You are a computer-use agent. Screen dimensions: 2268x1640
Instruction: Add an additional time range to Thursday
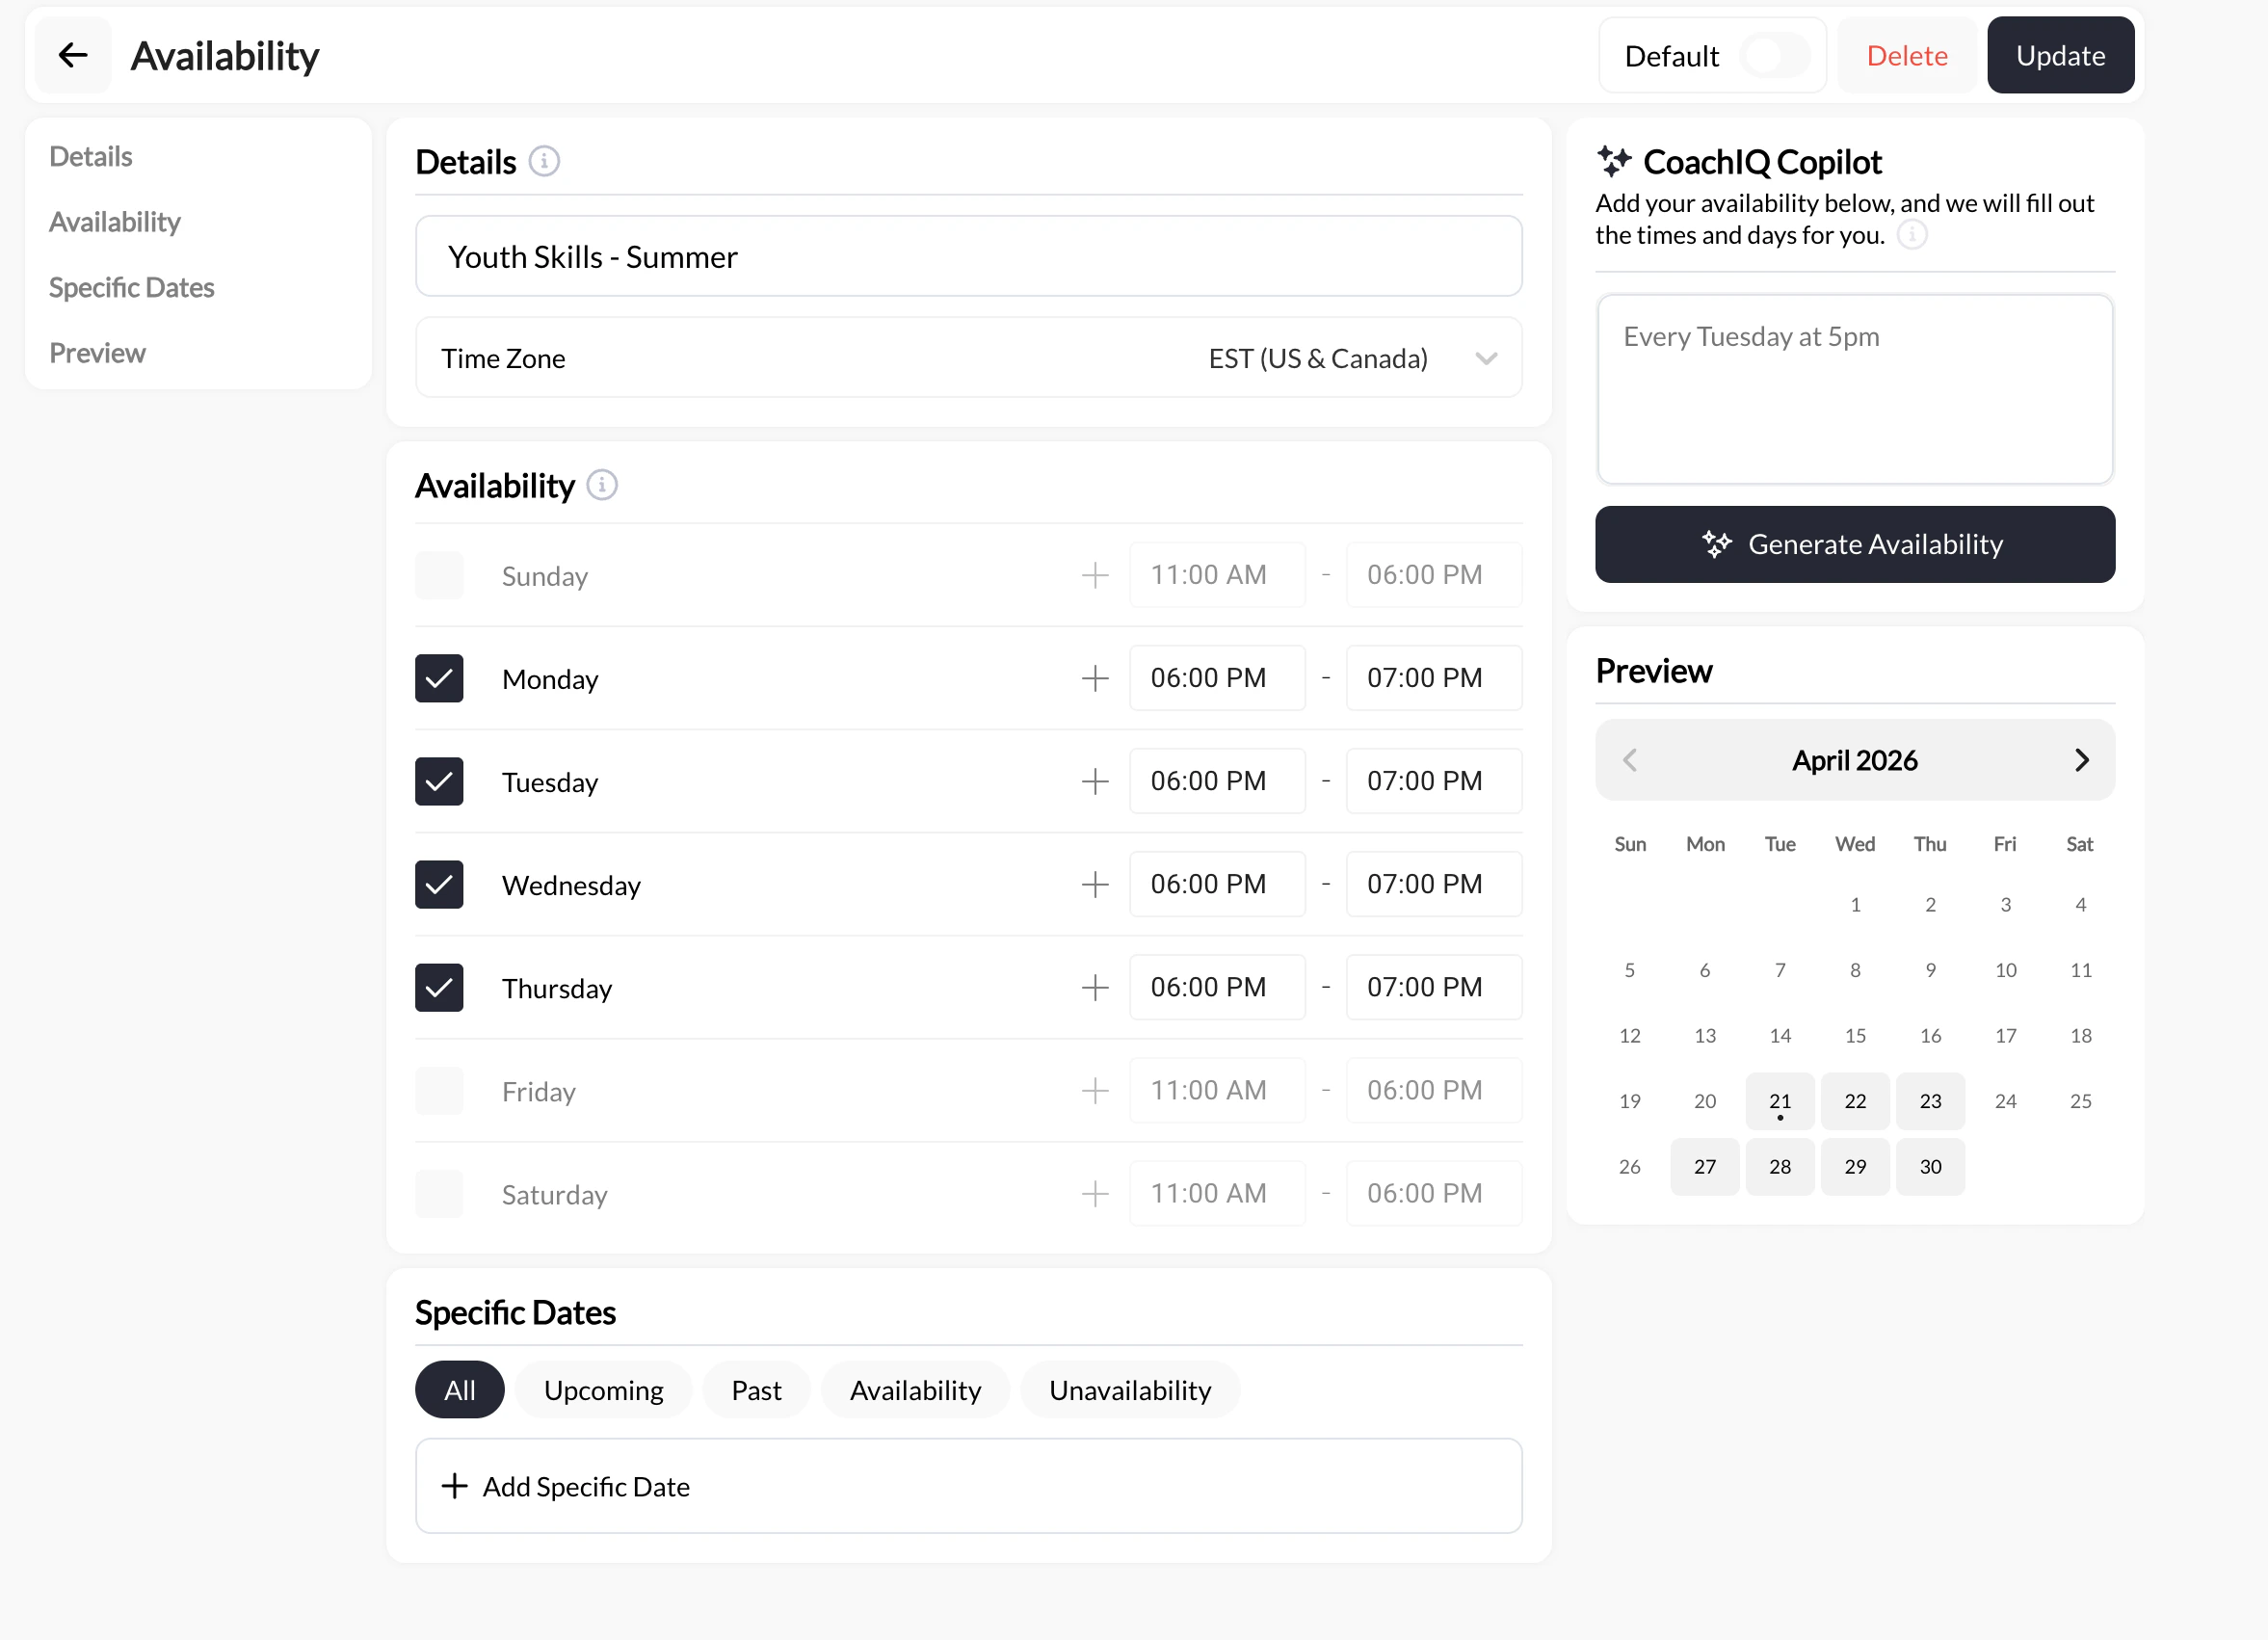click(x=1095, y=987)
